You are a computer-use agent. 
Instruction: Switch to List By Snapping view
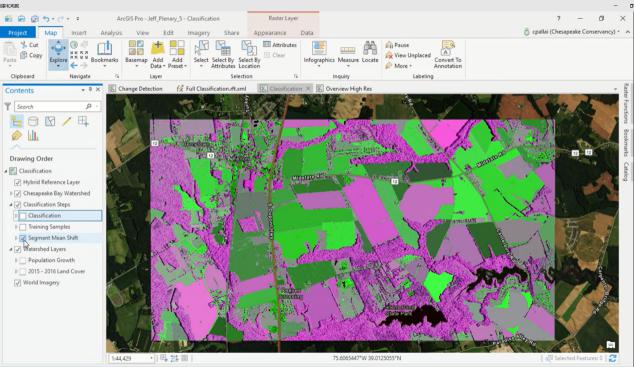(83, 121)
